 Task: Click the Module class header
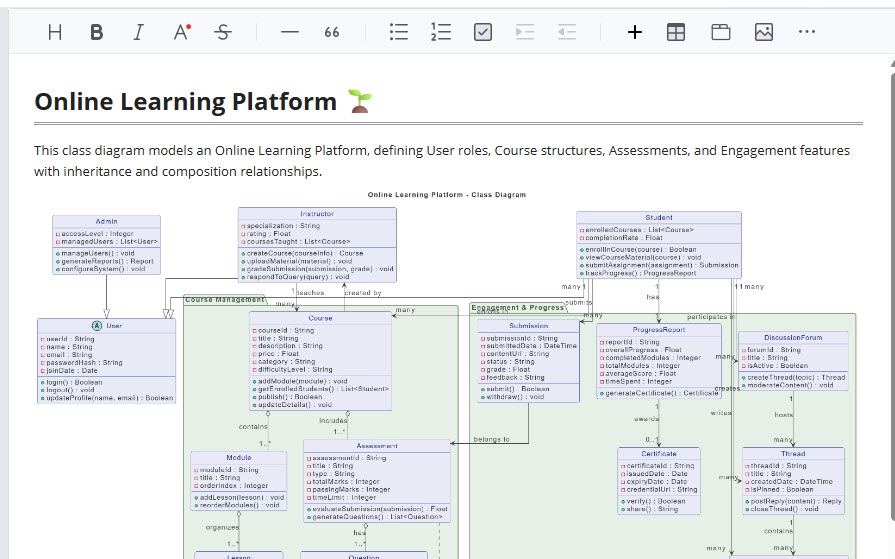click(x=239, y=457)
